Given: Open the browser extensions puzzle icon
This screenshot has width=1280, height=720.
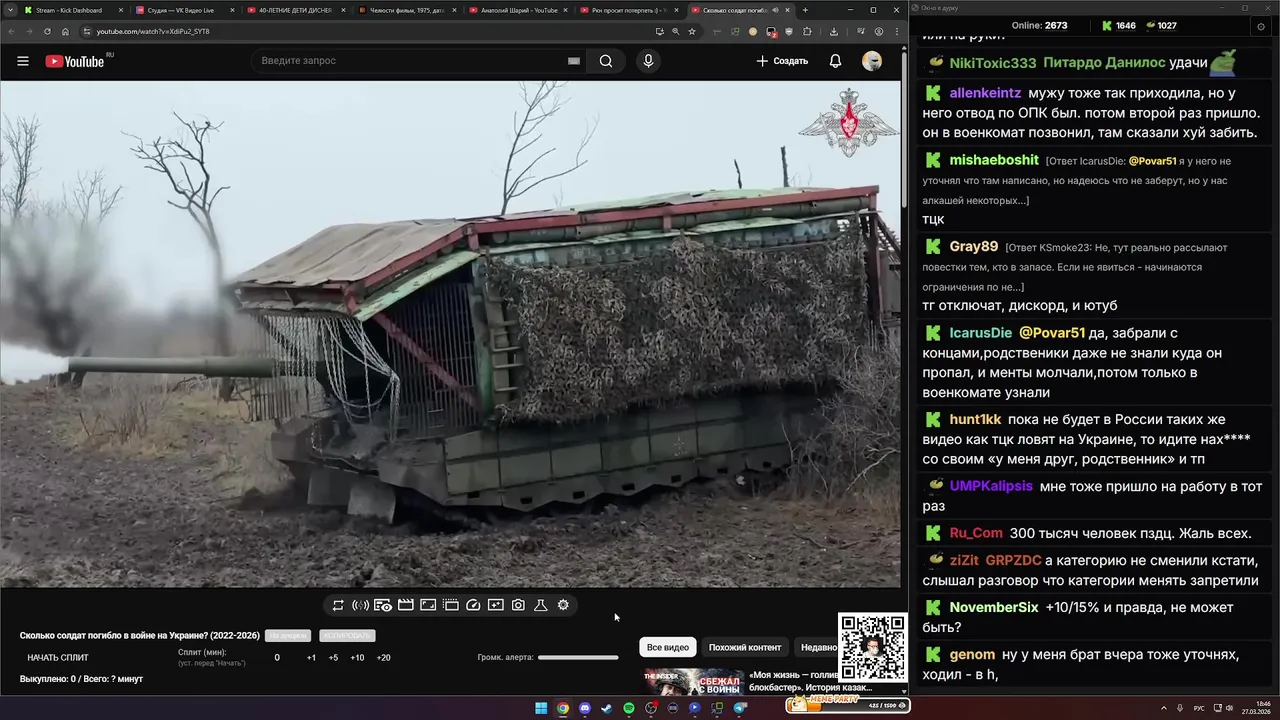Looking at the screenshot, I should pos(807,31).
